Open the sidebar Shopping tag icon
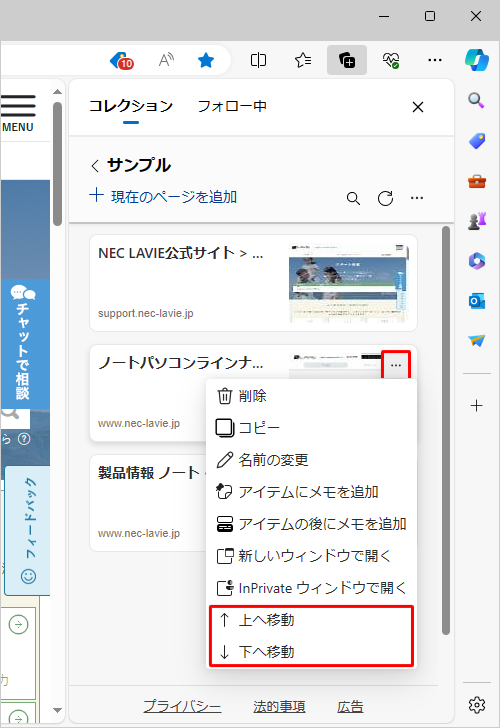Image resolution: width=500 pixels, height=728 pixels. click(x=477, y=141)
